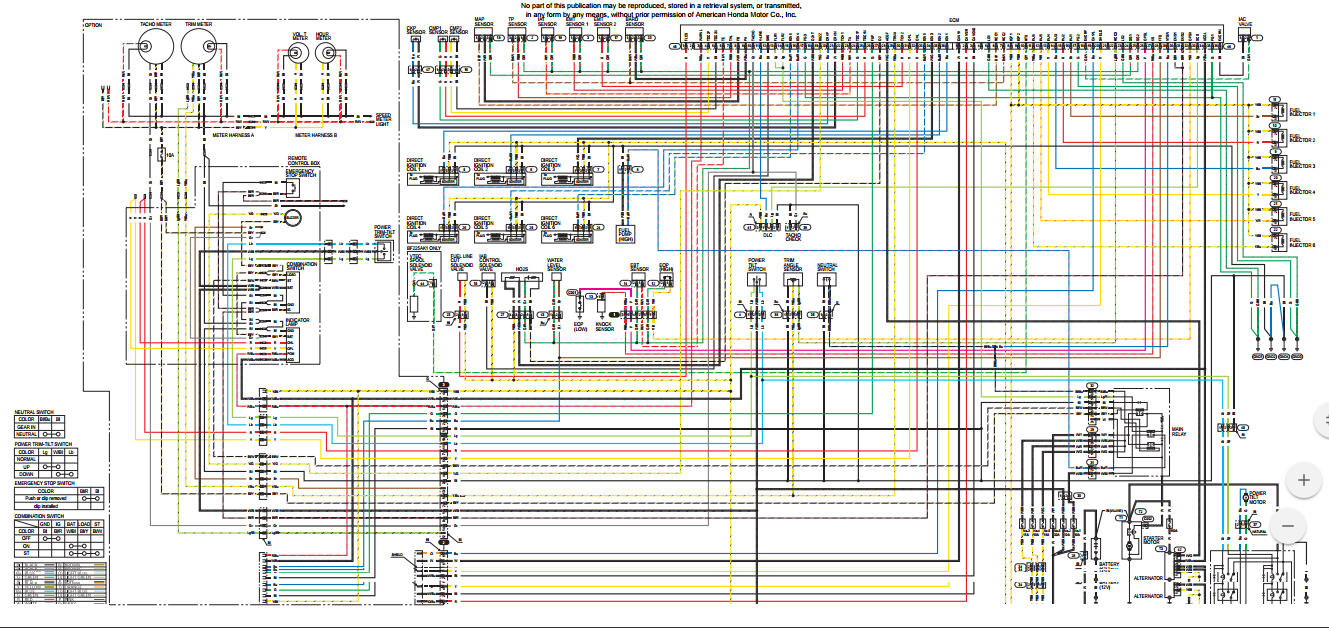Click the IAC Valve connector
The image size is (1329, 628).
pyautogui.click(x=1244, y=38)
